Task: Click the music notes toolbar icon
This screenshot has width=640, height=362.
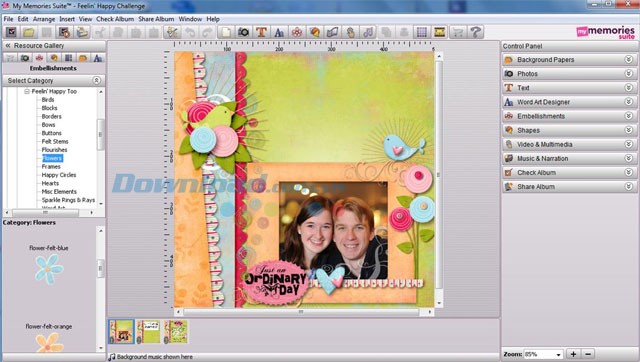Action: tap(368, 32)
